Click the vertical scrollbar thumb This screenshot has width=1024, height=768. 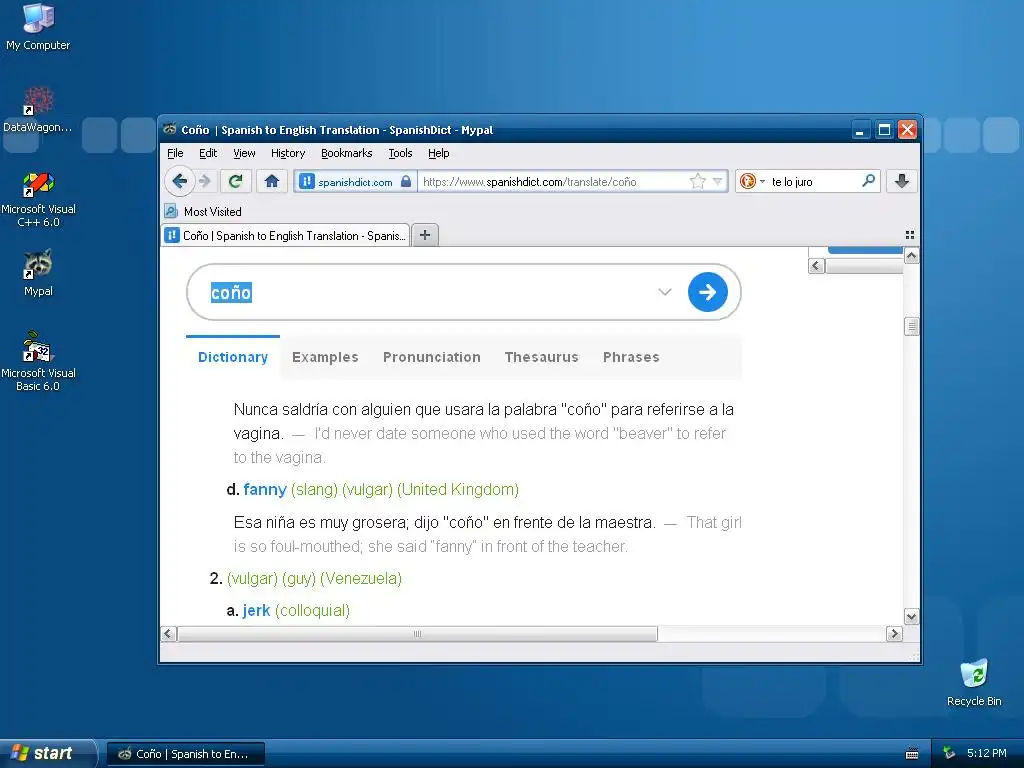[x=912, y=326]
